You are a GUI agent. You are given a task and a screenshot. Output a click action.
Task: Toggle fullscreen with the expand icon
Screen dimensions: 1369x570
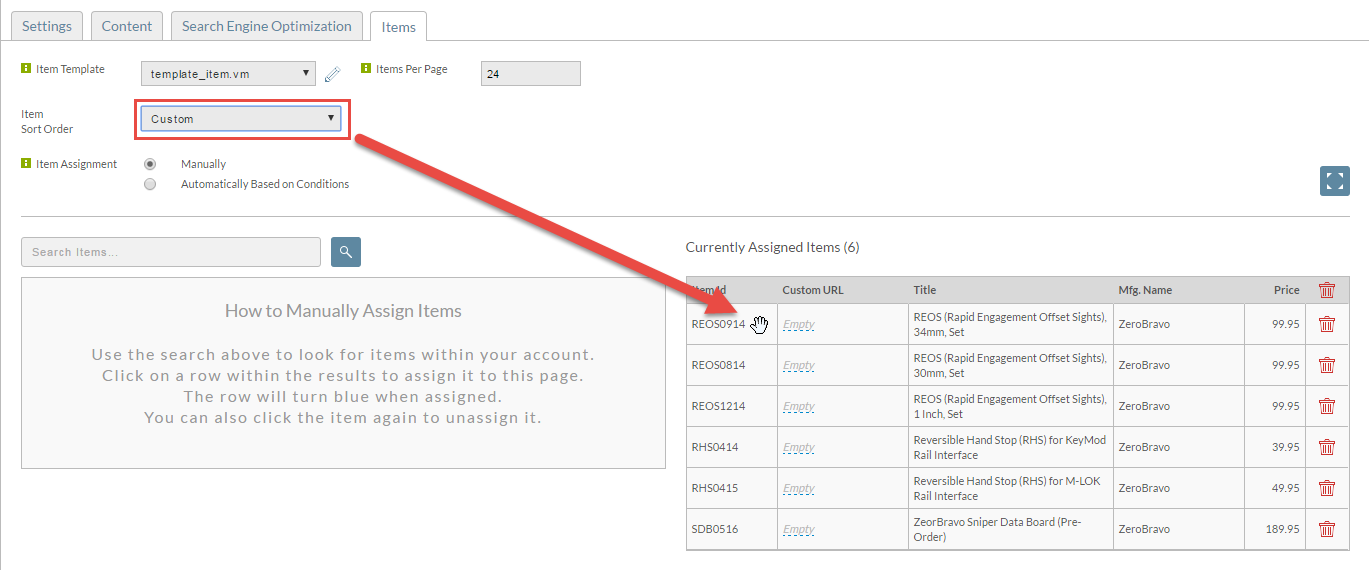coord(1335,181)
